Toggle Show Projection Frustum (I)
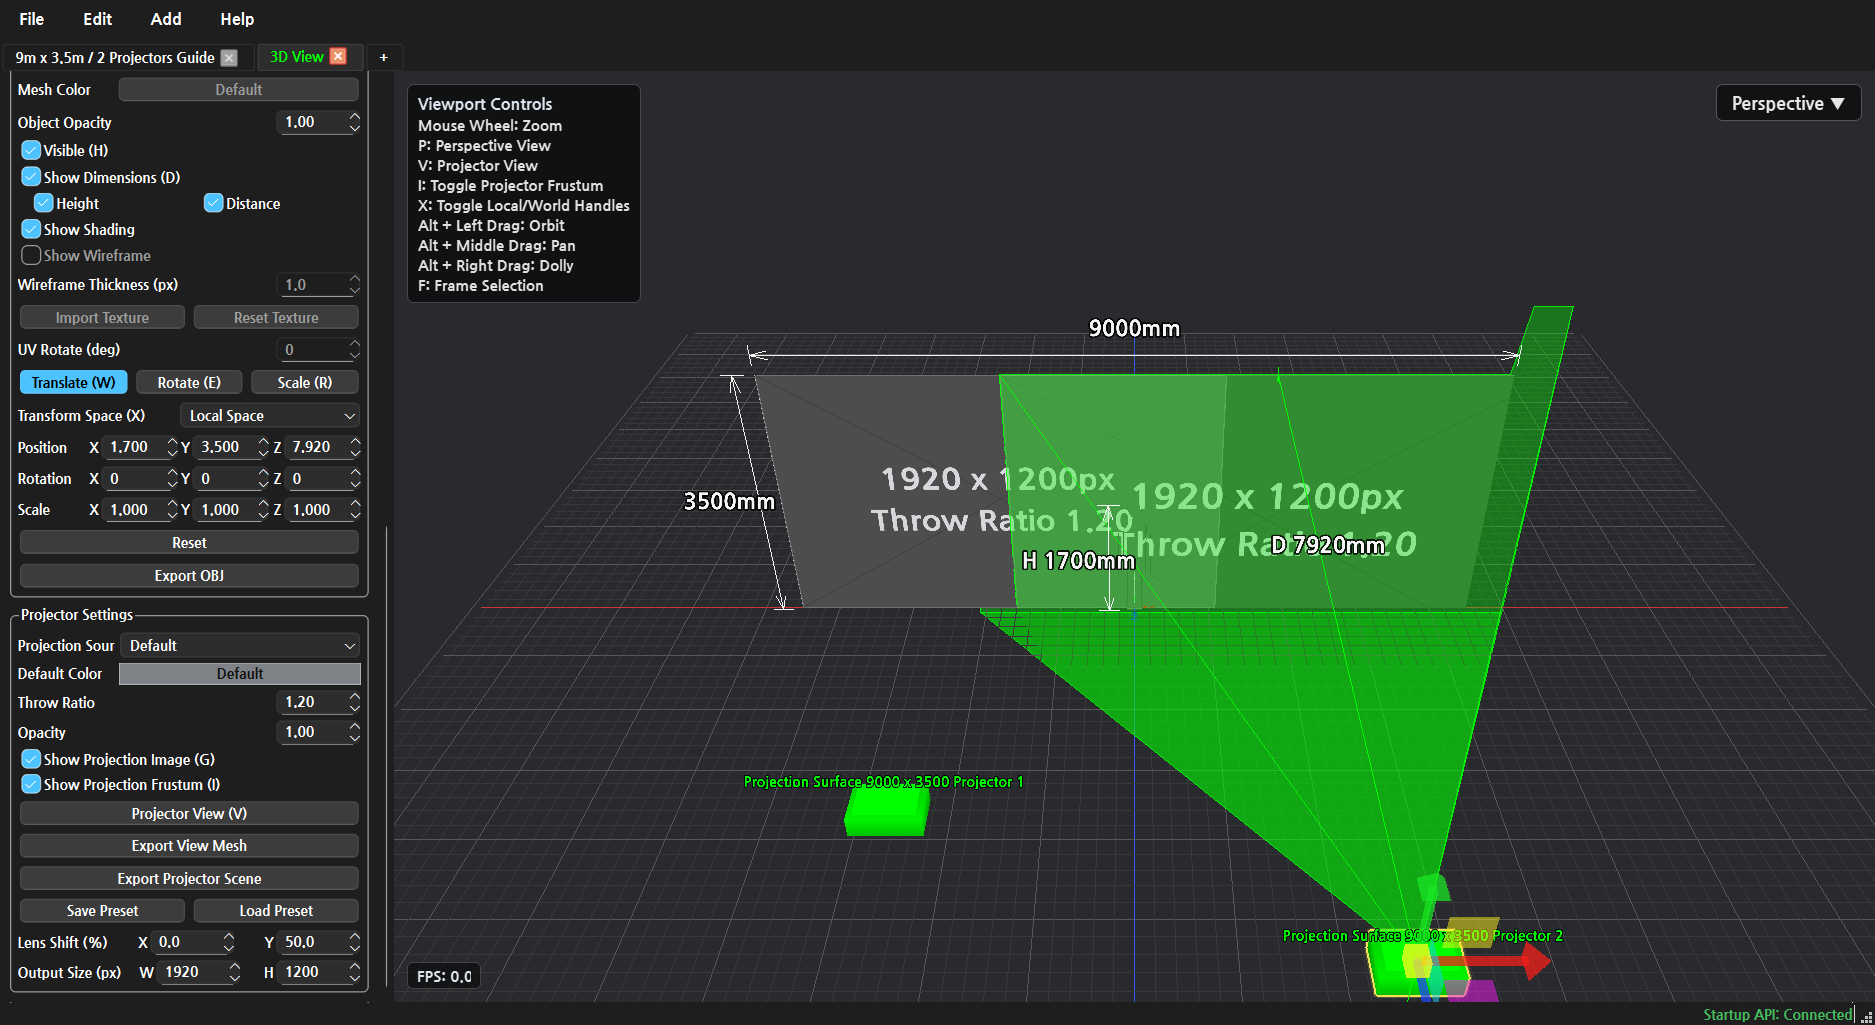This screenshot has height=1025, width=1875. [31, 785]
